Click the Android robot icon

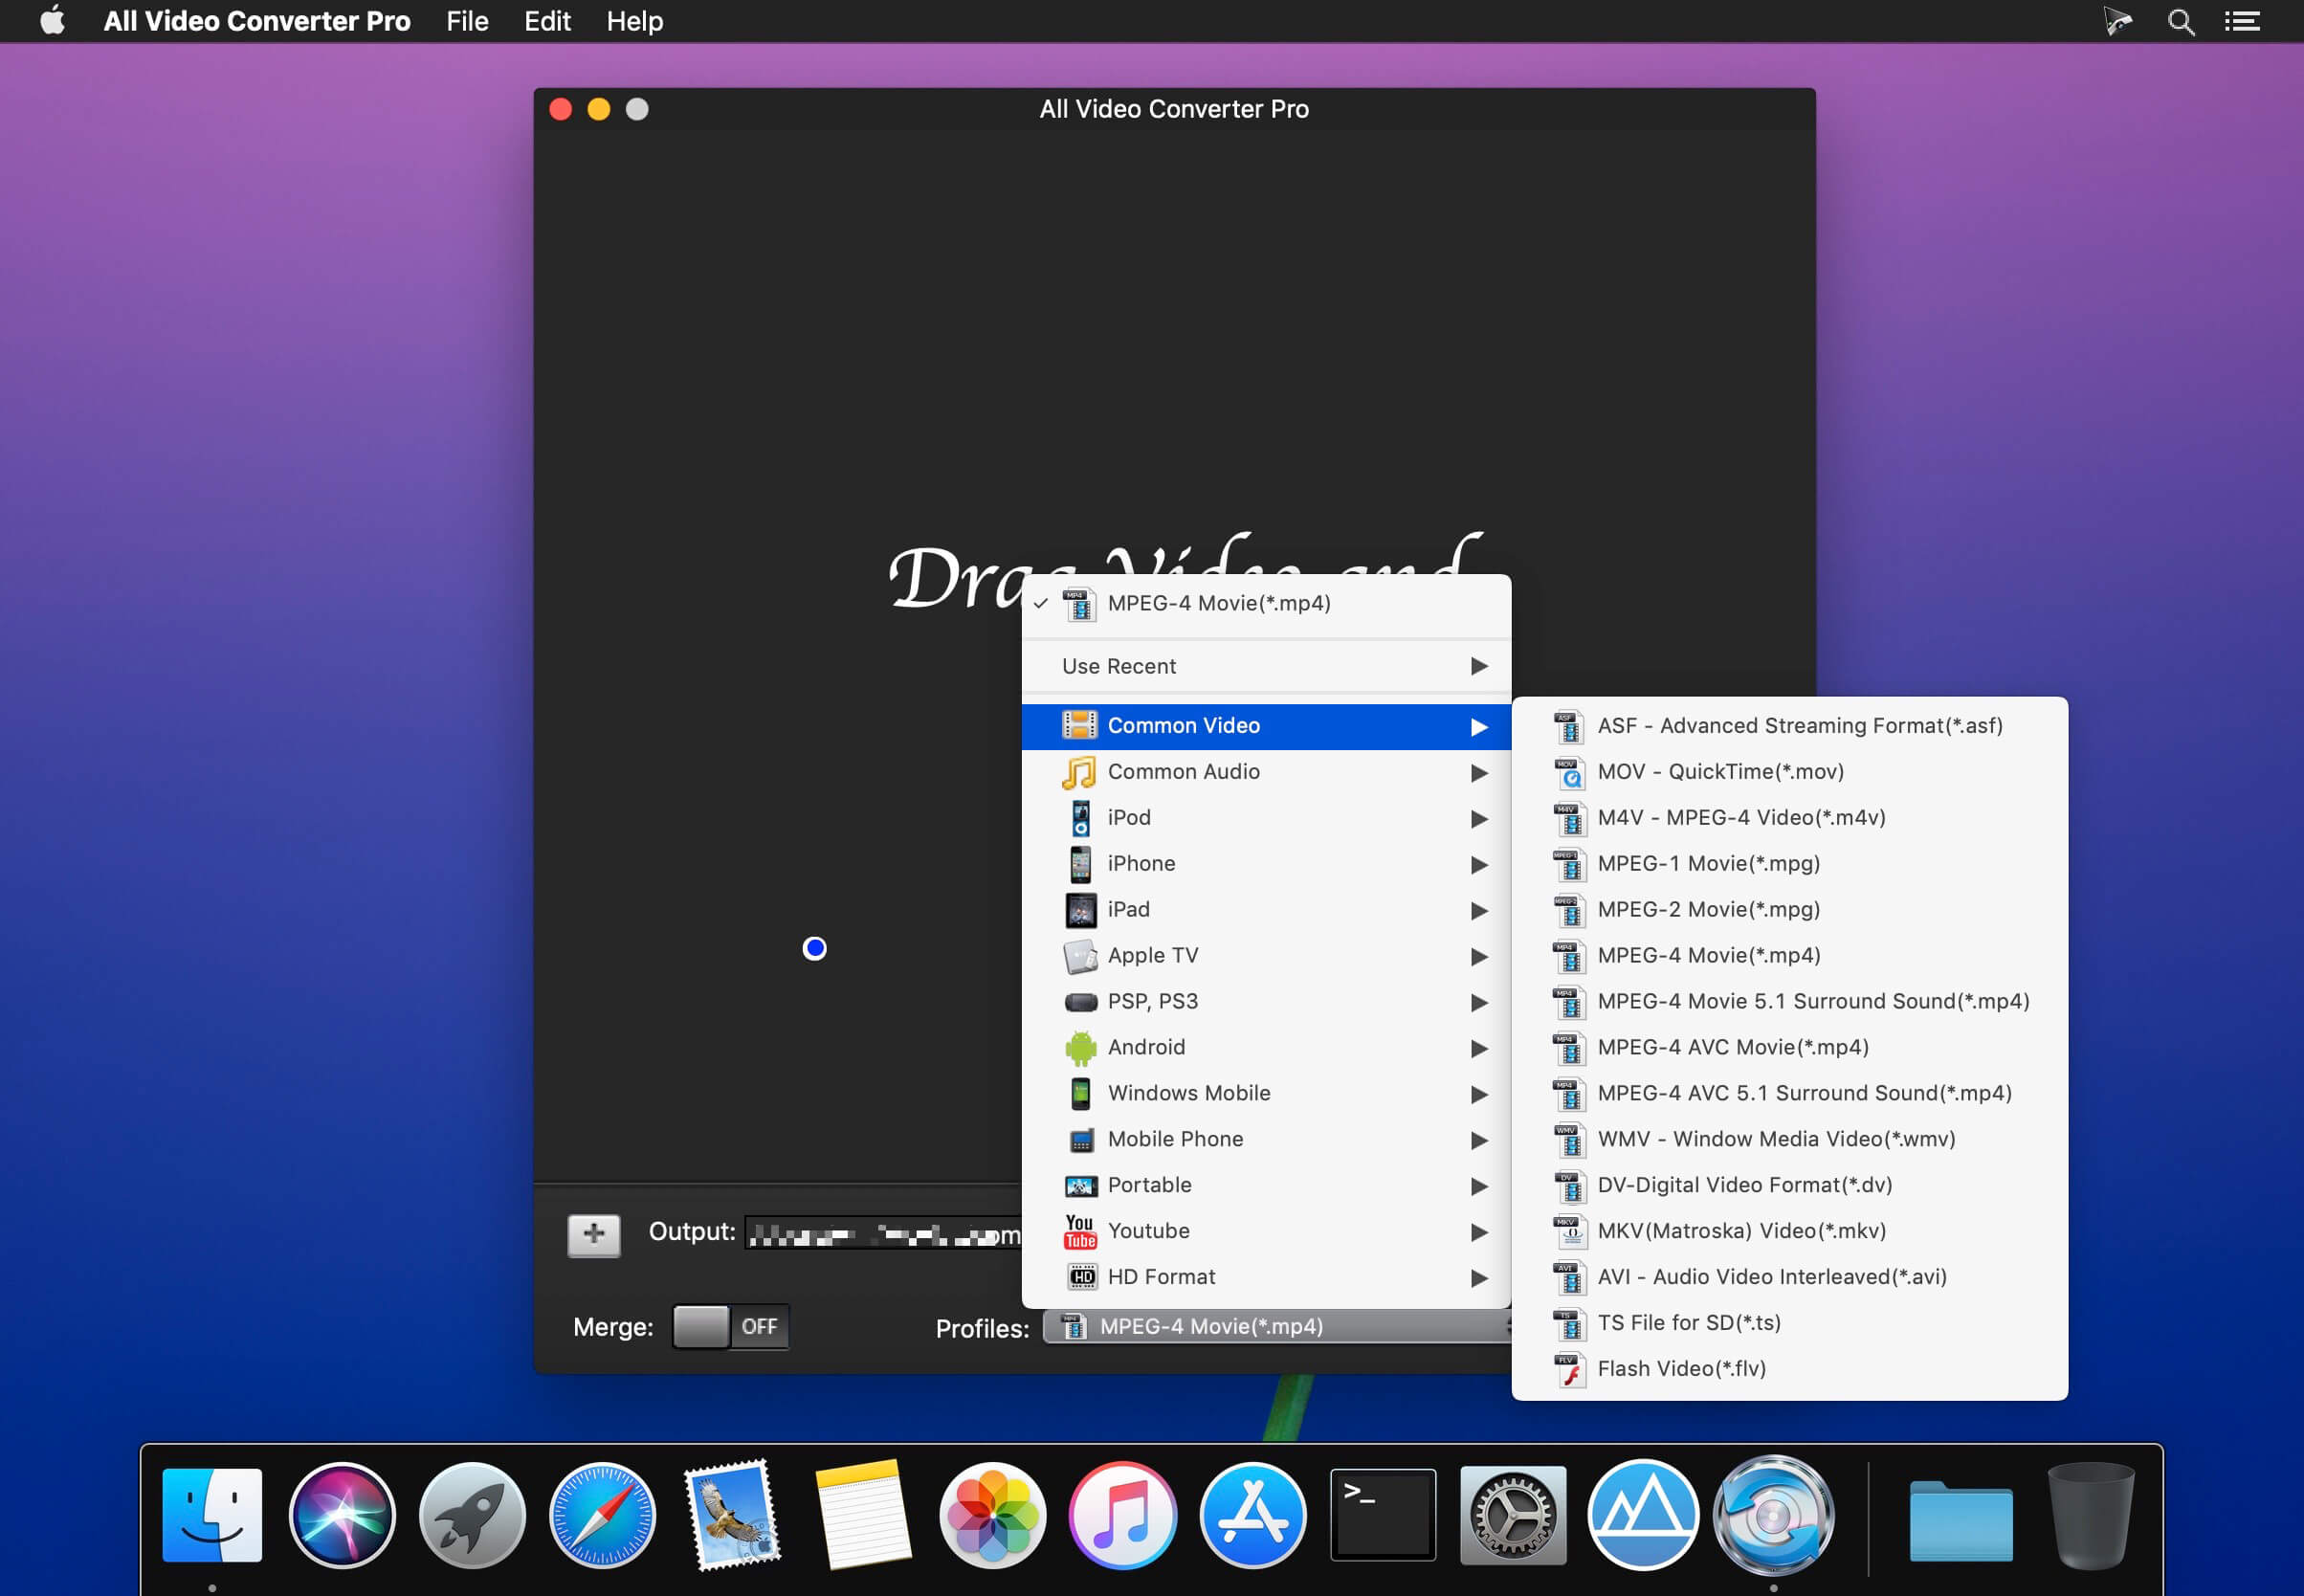(1079, 1048)
